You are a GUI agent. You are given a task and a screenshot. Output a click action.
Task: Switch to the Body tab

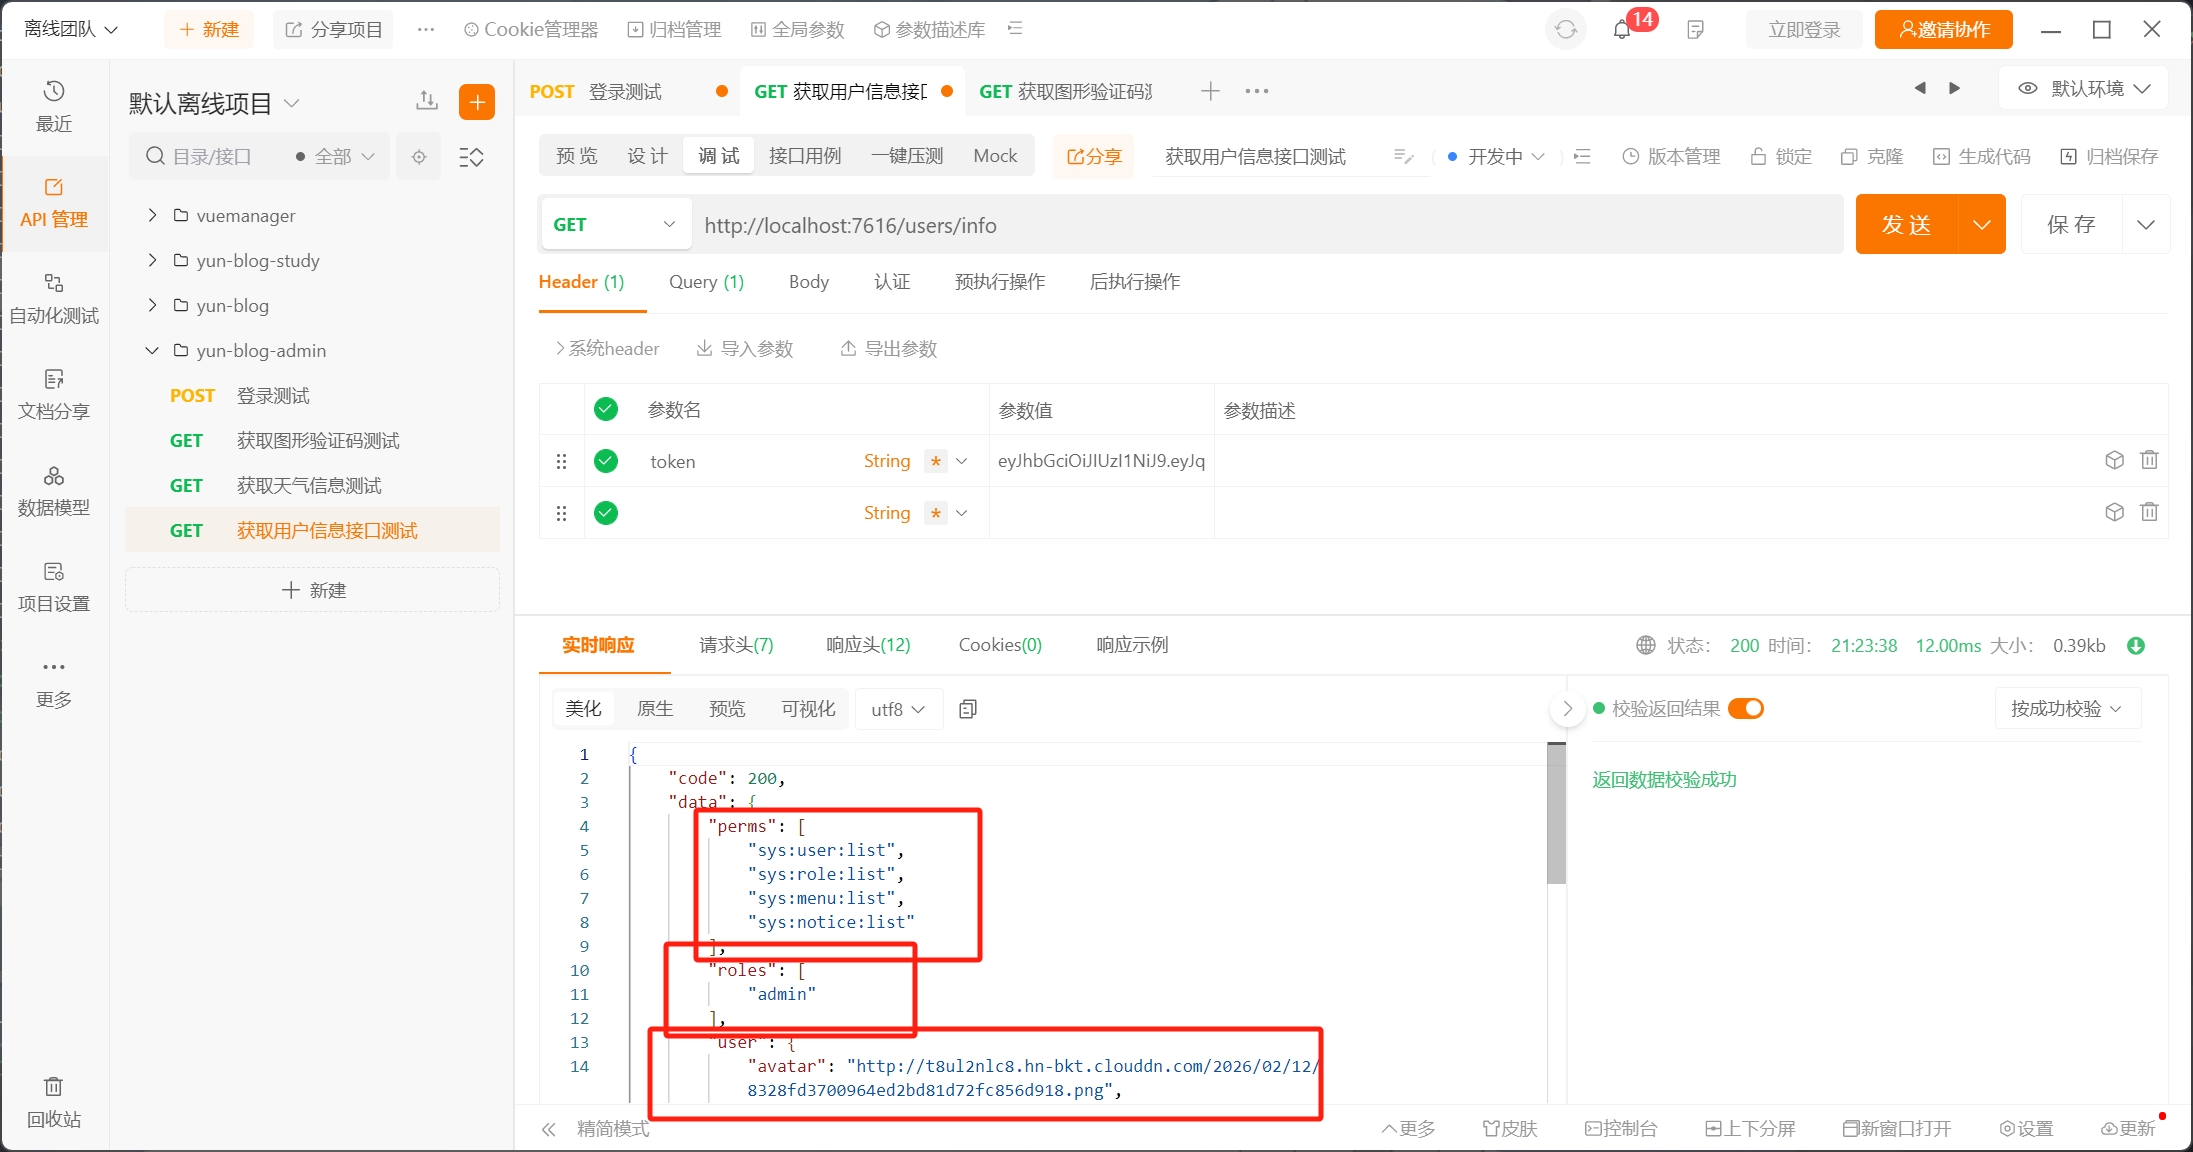pyautogui.click(x=808, y=282)
